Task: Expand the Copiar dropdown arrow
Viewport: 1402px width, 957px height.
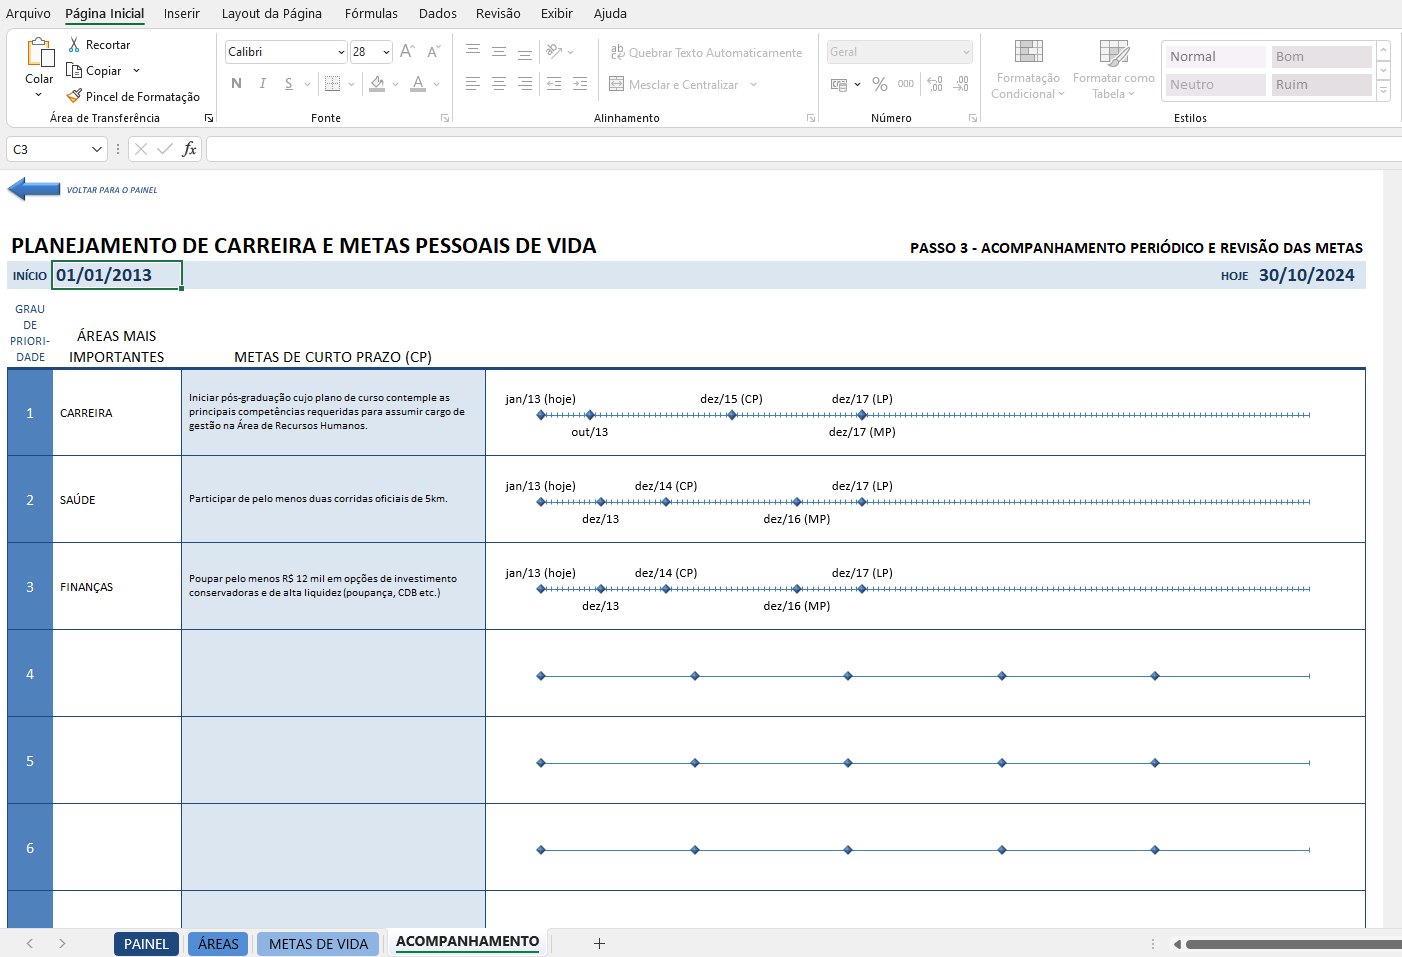Action: click(137, 71)
